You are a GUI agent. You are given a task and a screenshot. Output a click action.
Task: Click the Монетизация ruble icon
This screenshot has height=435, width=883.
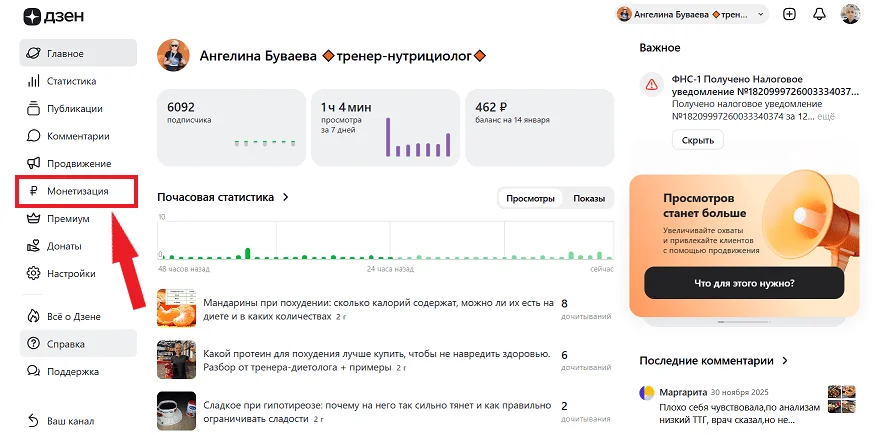[34, 192]
